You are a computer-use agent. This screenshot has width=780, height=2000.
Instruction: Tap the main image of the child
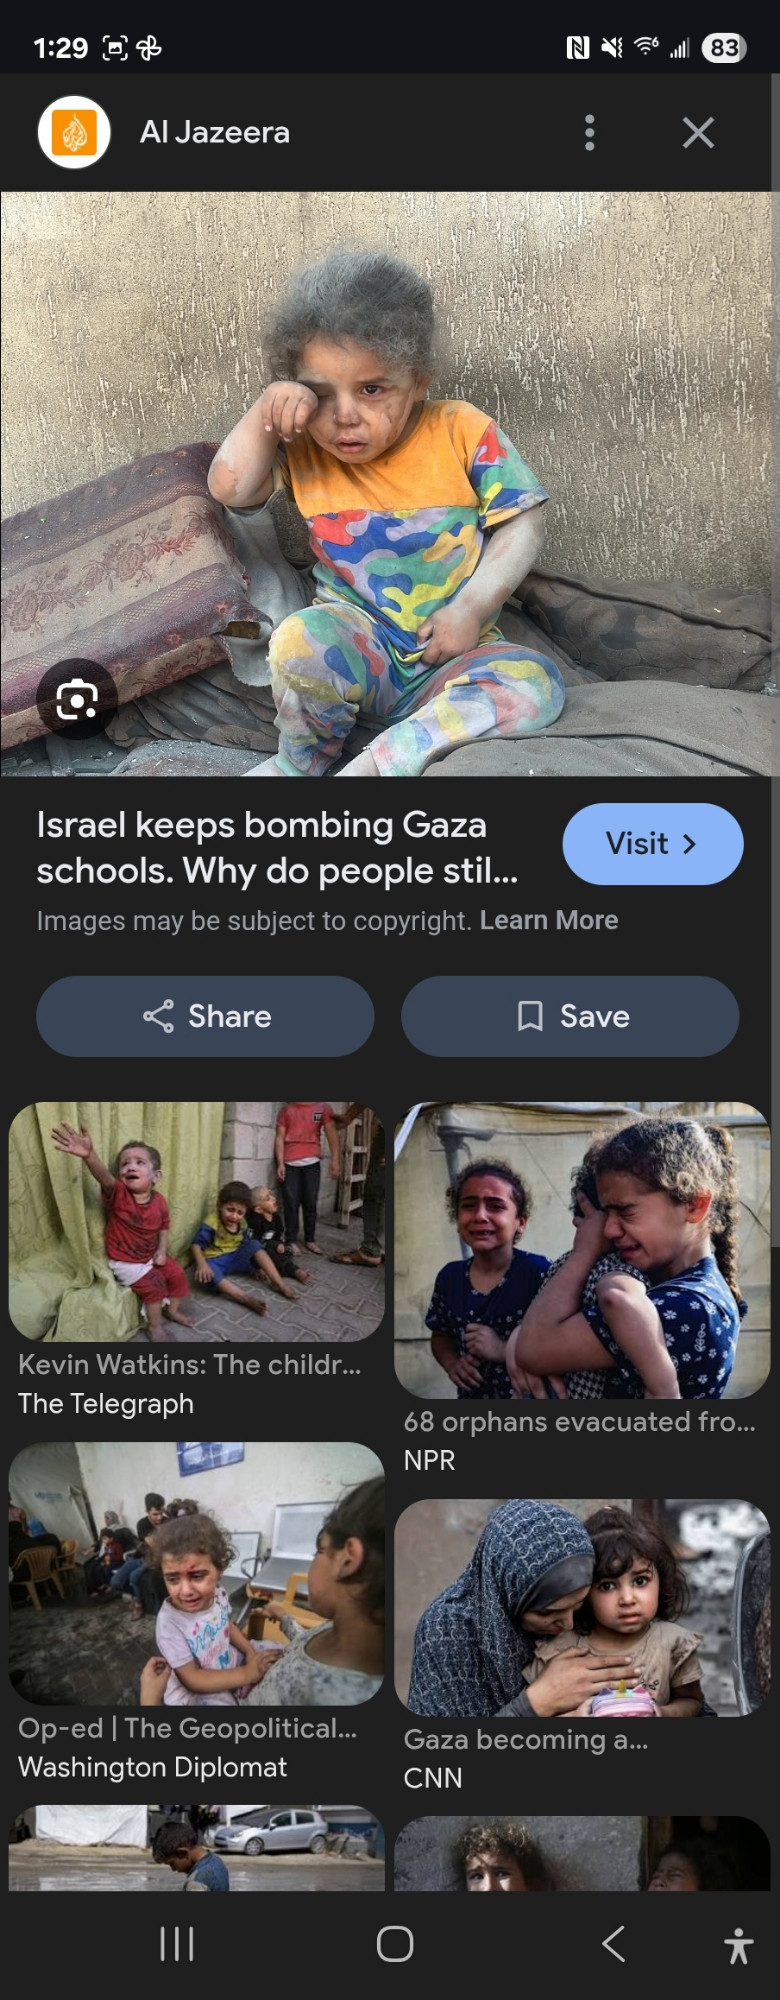point(388,484)
